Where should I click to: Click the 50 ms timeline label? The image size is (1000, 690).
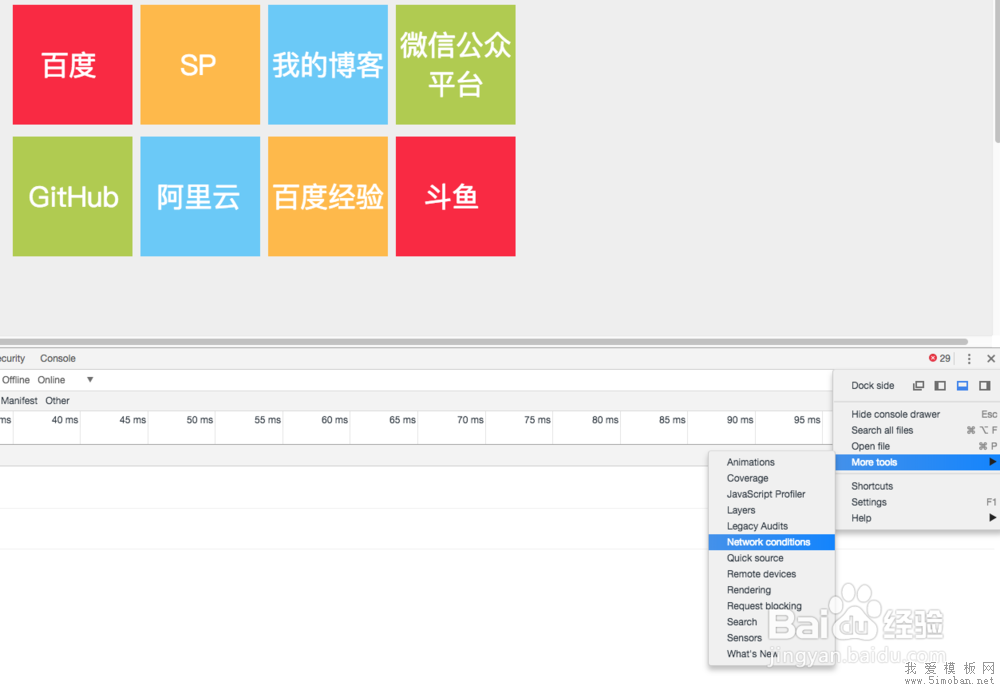tap(200, 420)
